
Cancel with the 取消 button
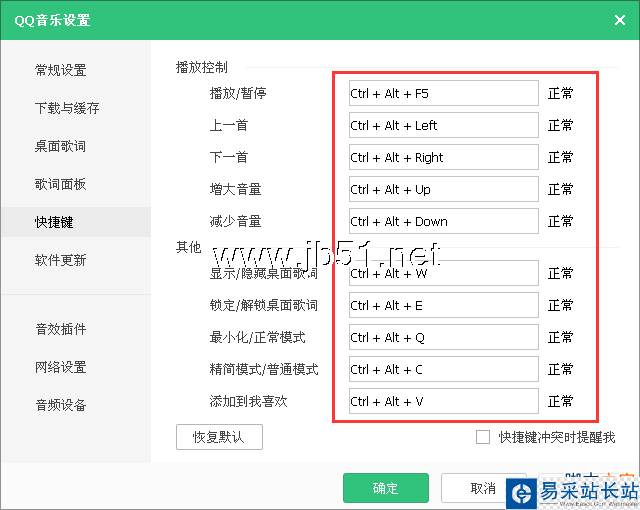[483, 488]
